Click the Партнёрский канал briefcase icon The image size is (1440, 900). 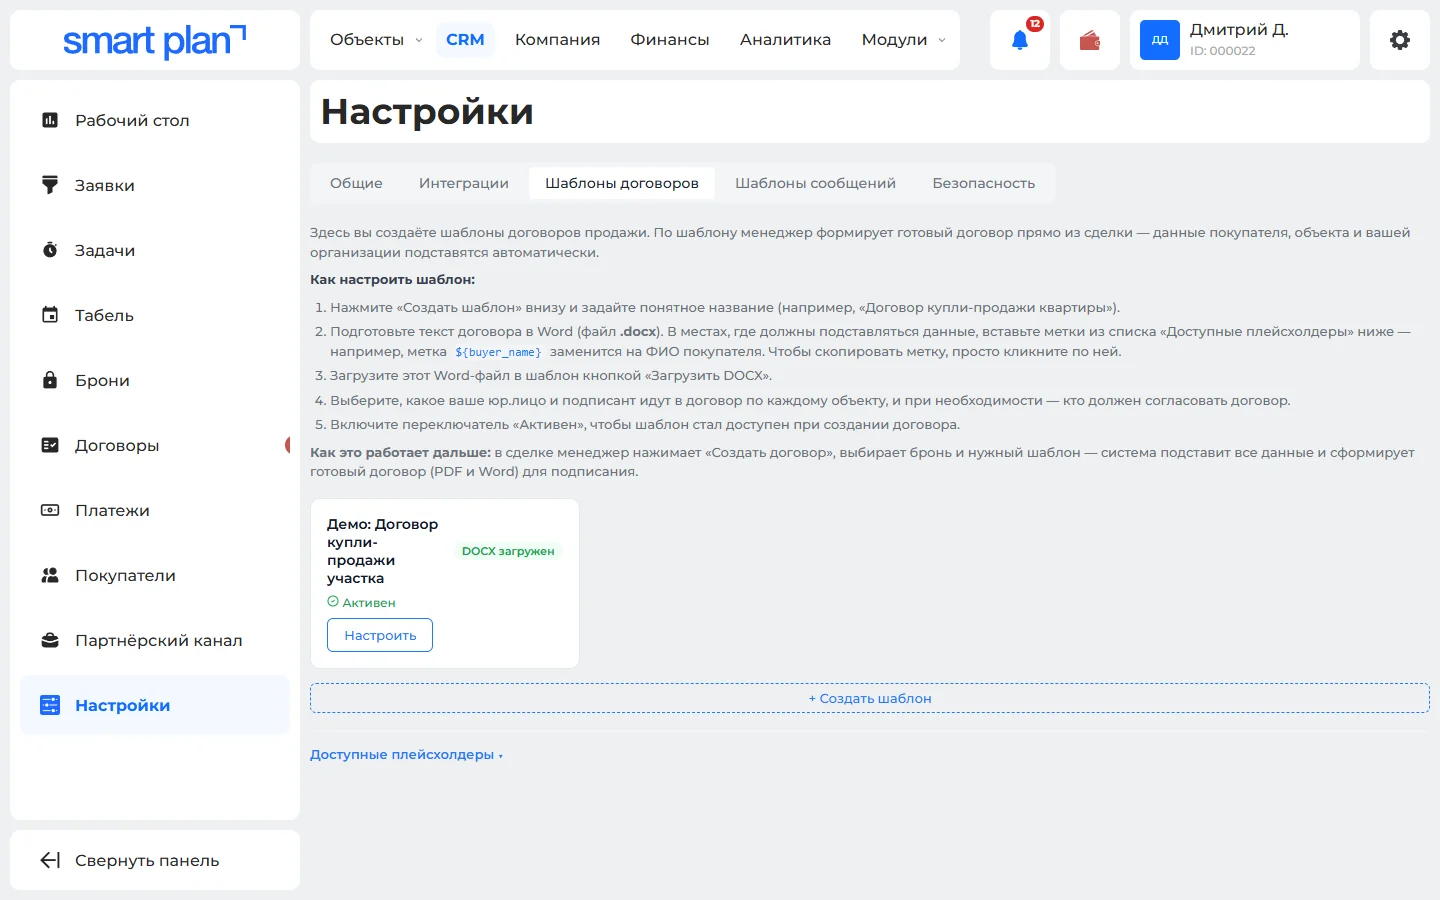(50, 640)
